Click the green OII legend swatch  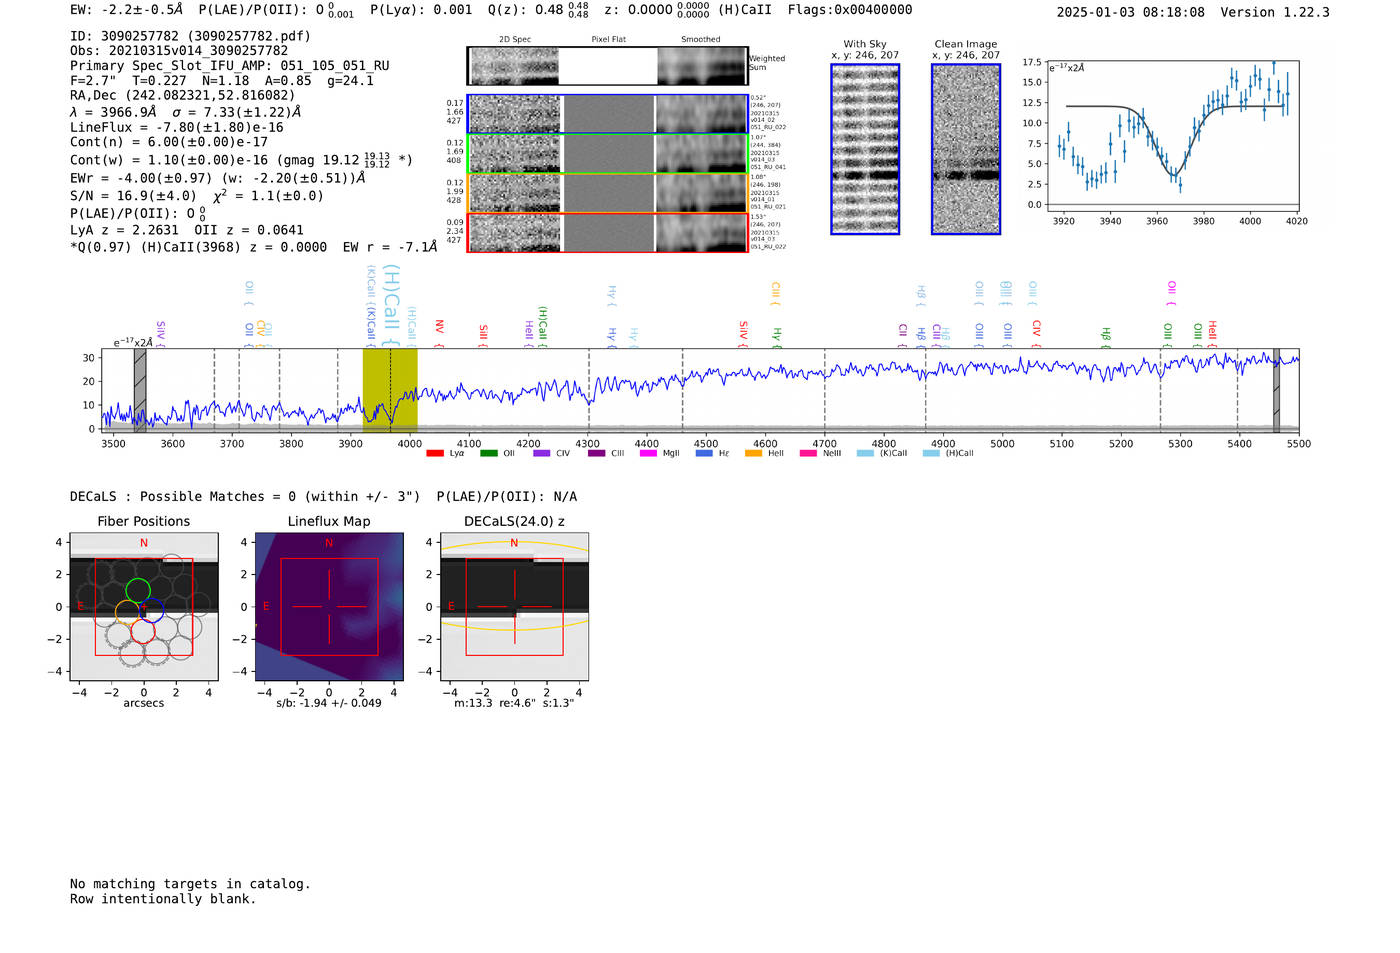(x=488, y=453)
